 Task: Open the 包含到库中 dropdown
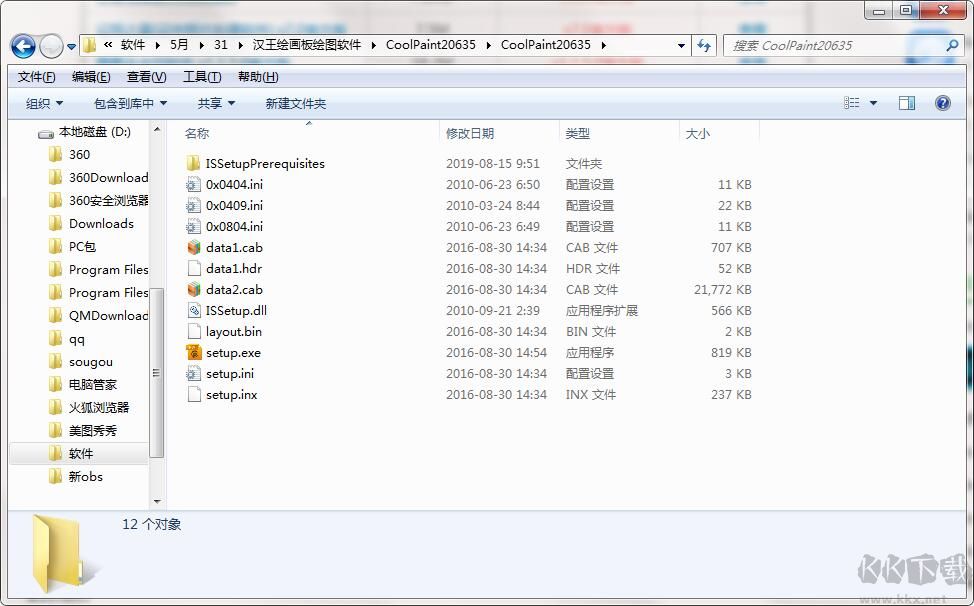[130, 103]
